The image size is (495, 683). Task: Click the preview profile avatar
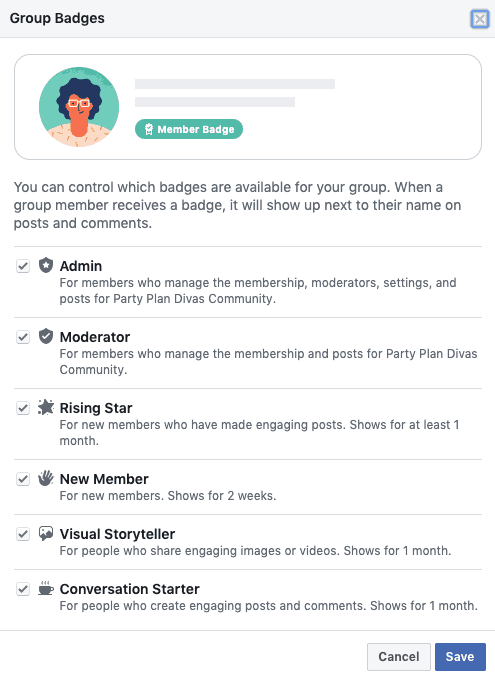point(79,107)
